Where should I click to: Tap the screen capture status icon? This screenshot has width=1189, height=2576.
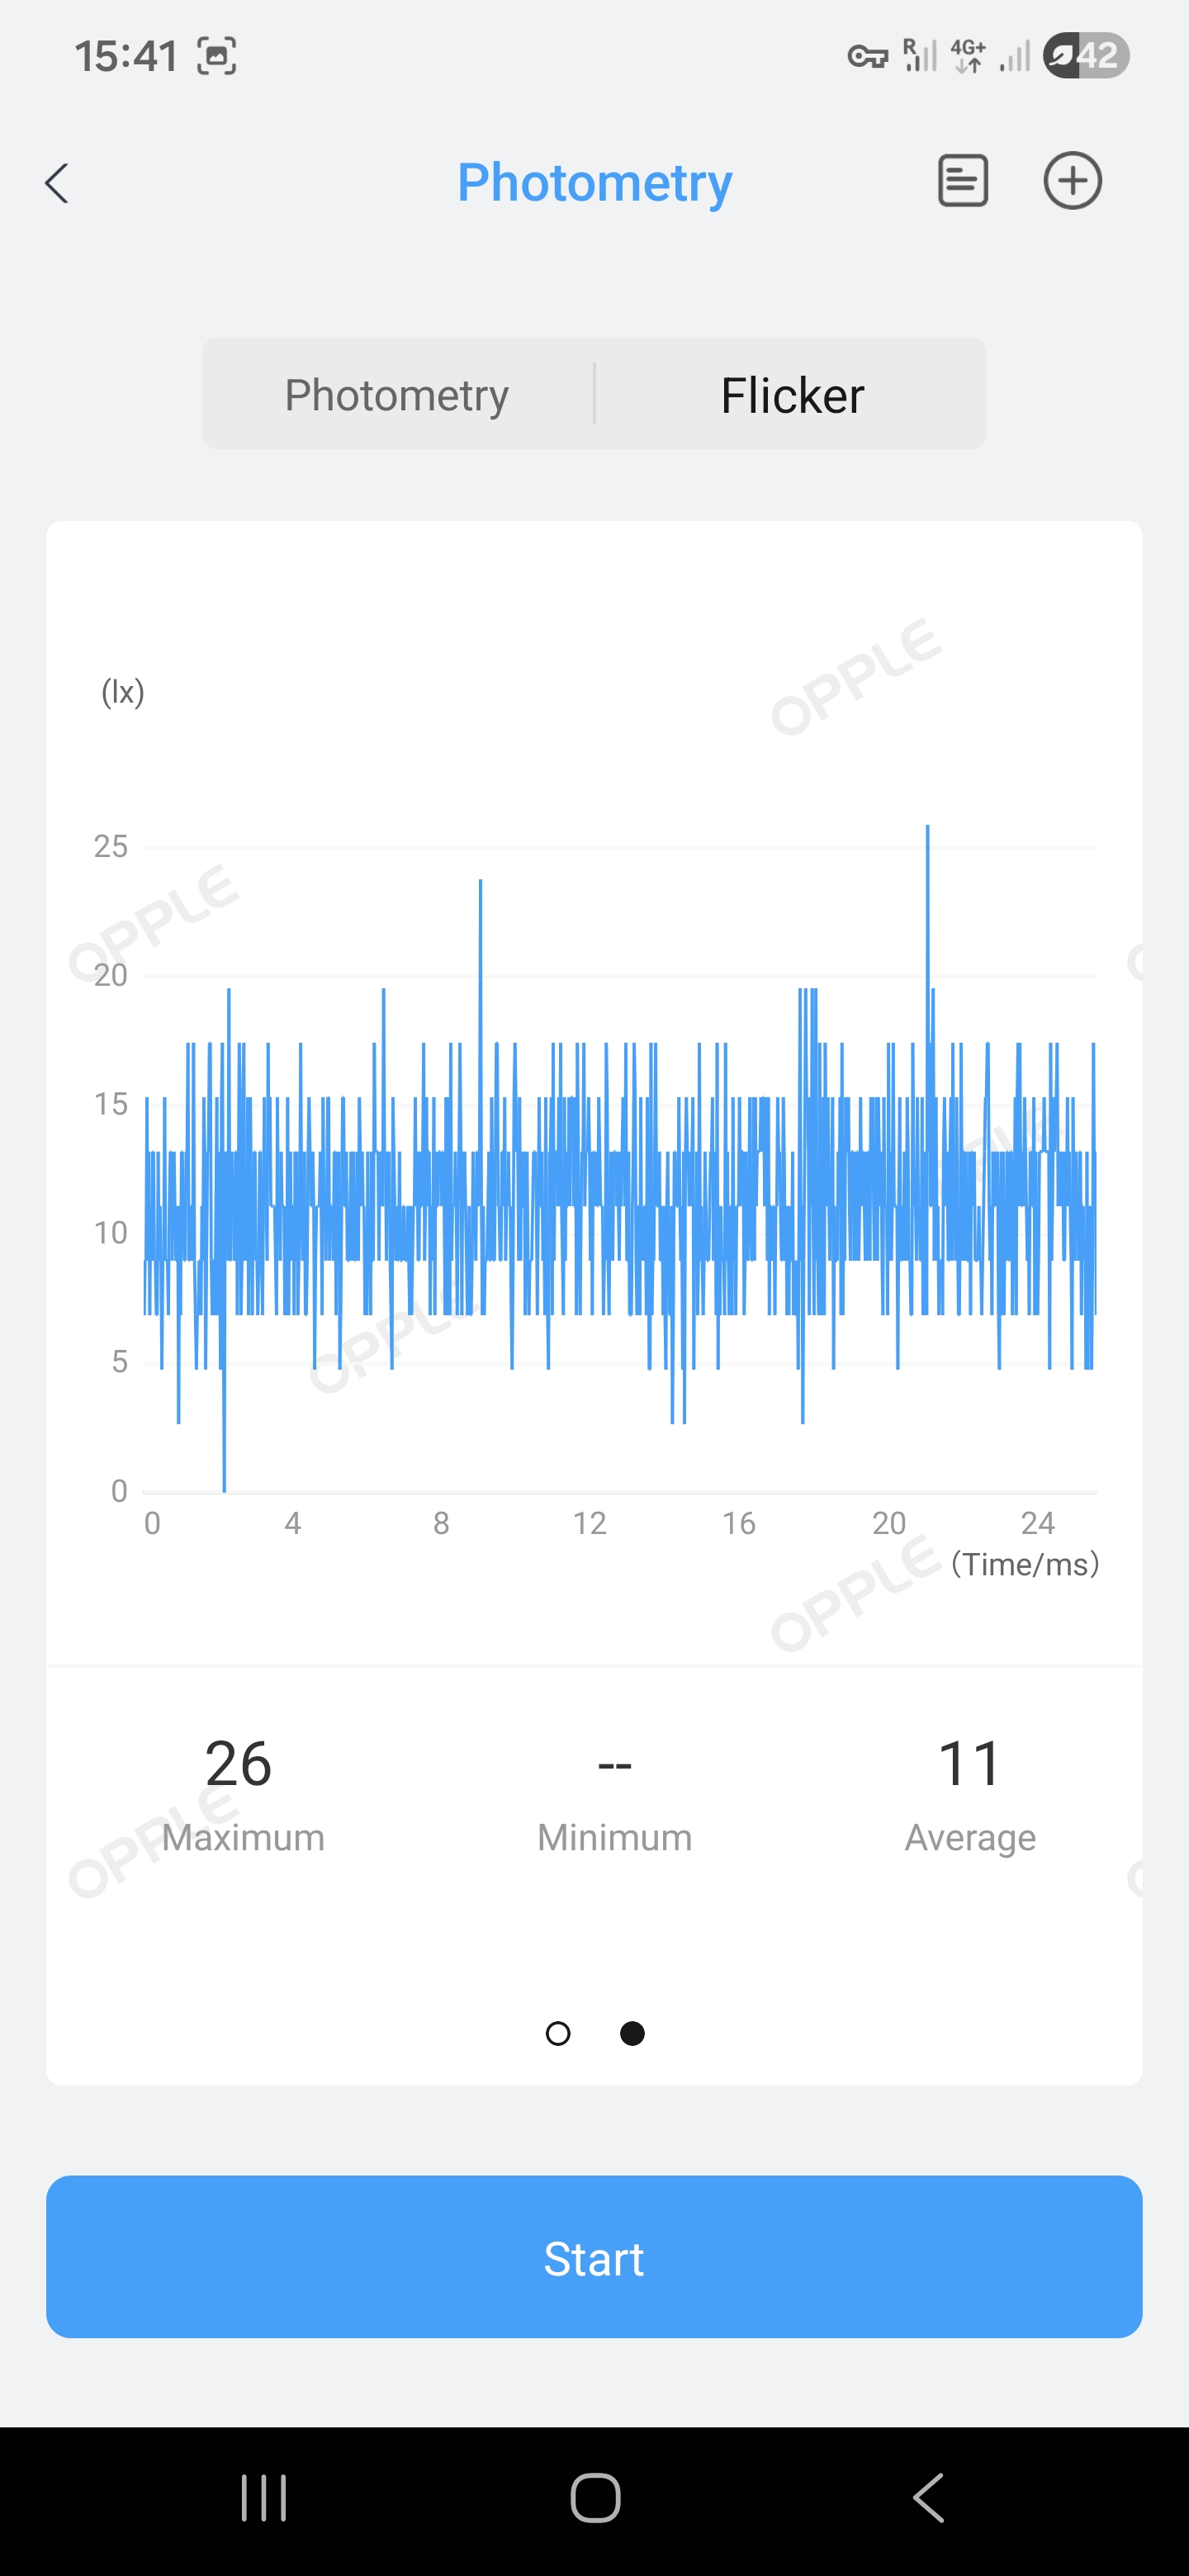click(216, 56)
